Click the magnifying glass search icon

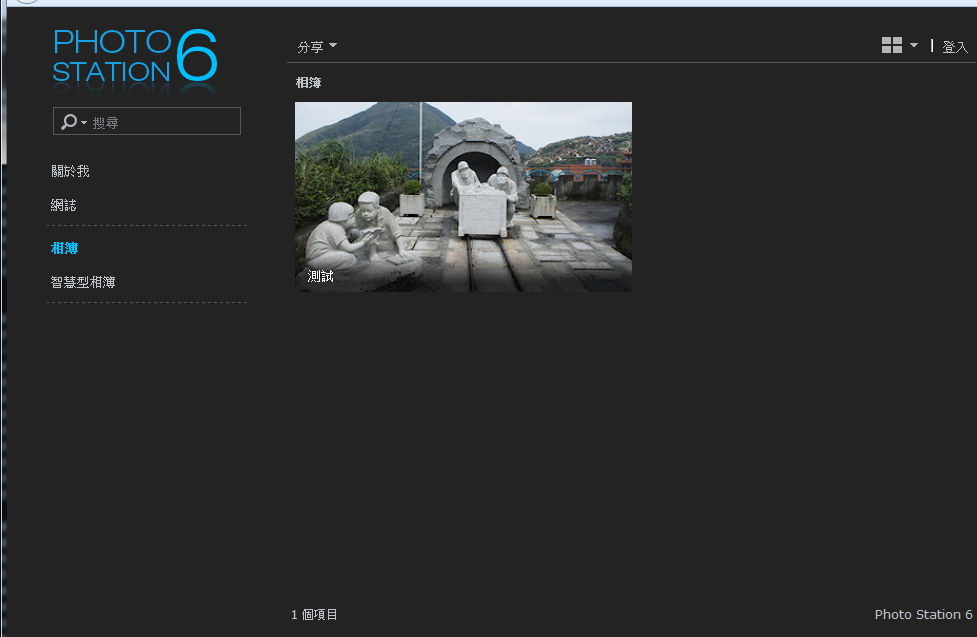68,122
